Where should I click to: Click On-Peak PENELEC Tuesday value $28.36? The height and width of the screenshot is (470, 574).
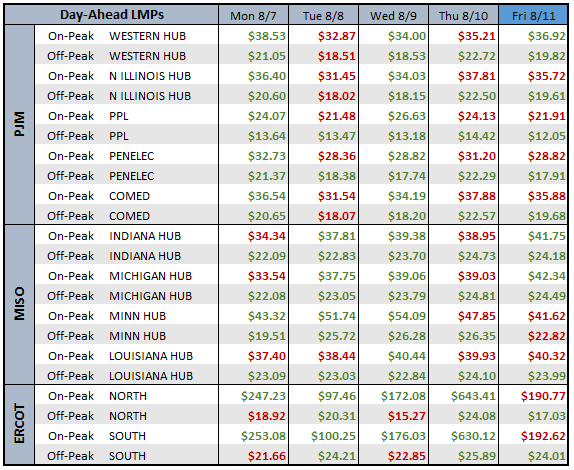click(x=336, y=156)
